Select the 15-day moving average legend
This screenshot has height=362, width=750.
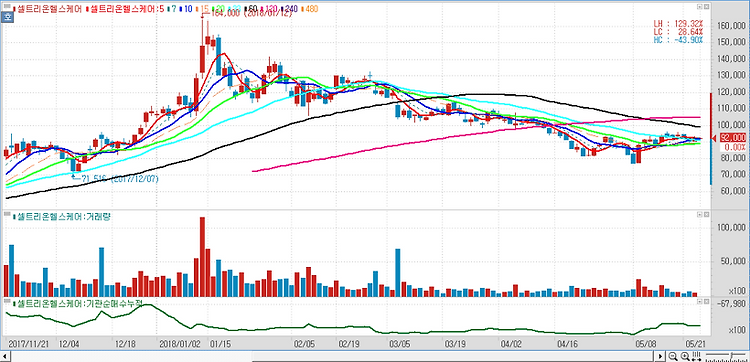pyautogui.click(x=202, y=9)
